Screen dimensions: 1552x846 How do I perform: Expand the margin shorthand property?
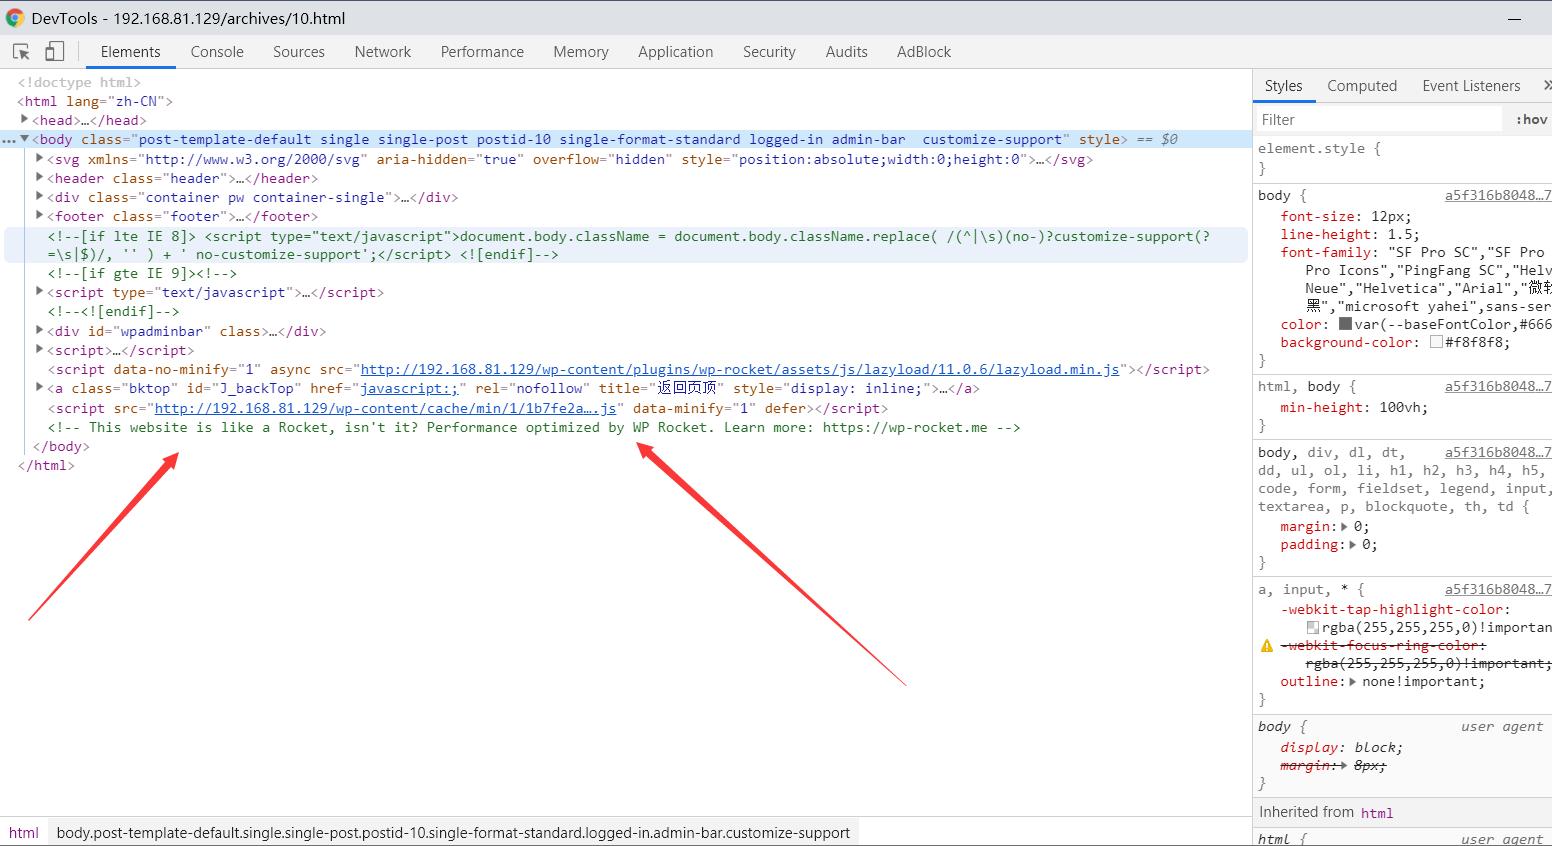coord(1345,527)
